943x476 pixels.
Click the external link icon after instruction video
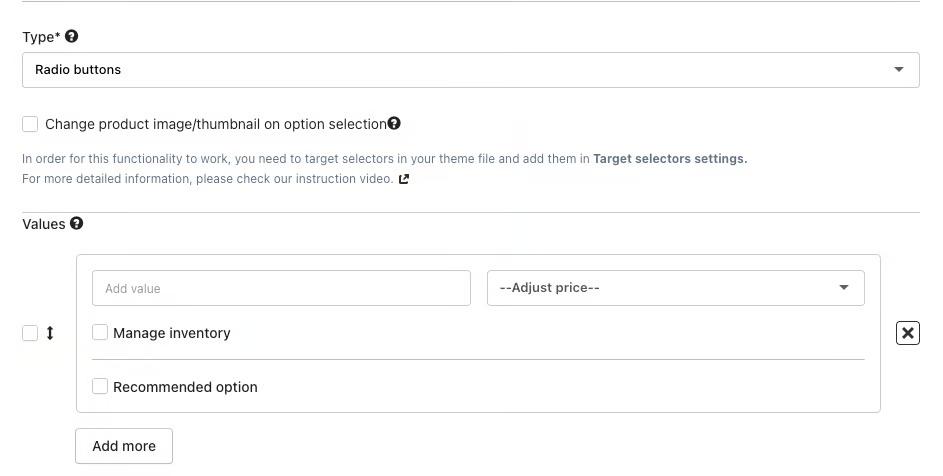click(x=404, y=179)
